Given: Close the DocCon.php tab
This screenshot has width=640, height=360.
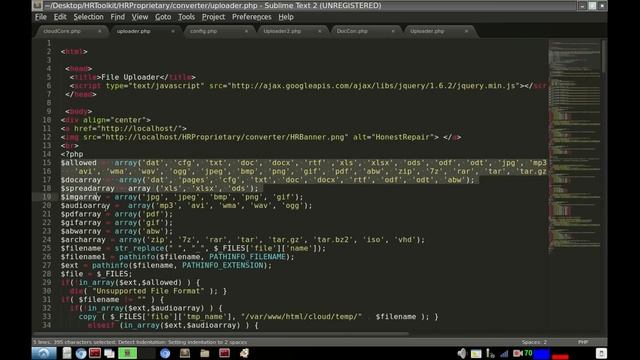Looking at the screenshot, I should click(393, 31).
